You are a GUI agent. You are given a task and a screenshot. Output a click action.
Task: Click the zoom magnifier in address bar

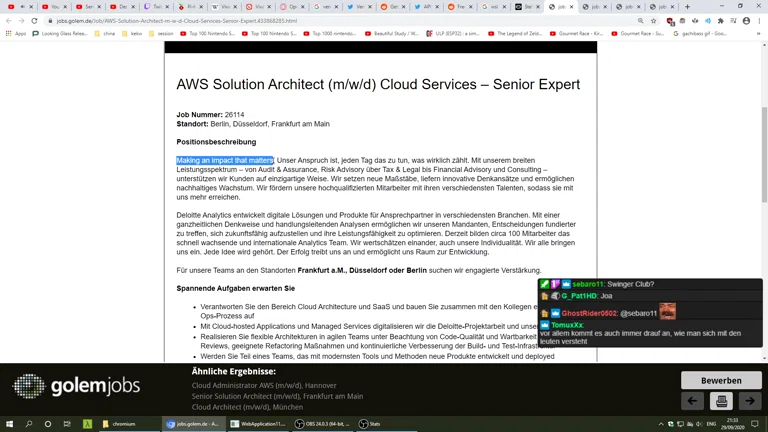pyautogui.click(x=641, y=20)
